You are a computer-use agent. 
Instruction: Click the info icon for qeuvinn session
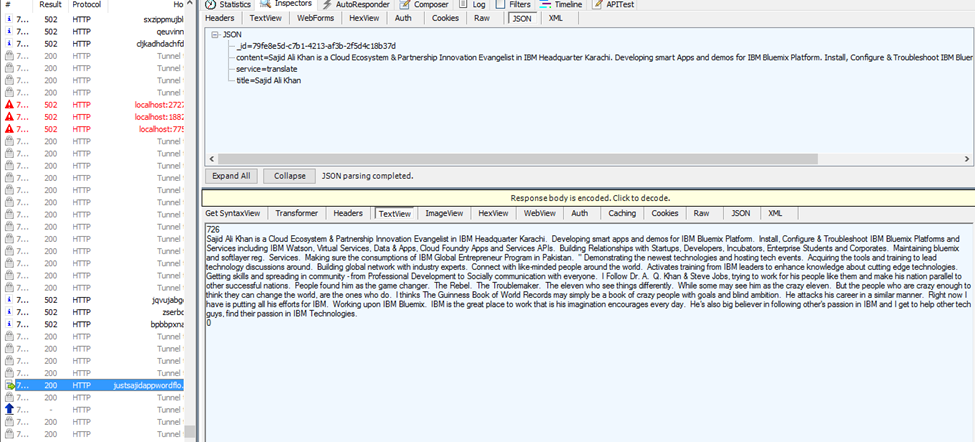pyautogui.click(x=9, y=31)
